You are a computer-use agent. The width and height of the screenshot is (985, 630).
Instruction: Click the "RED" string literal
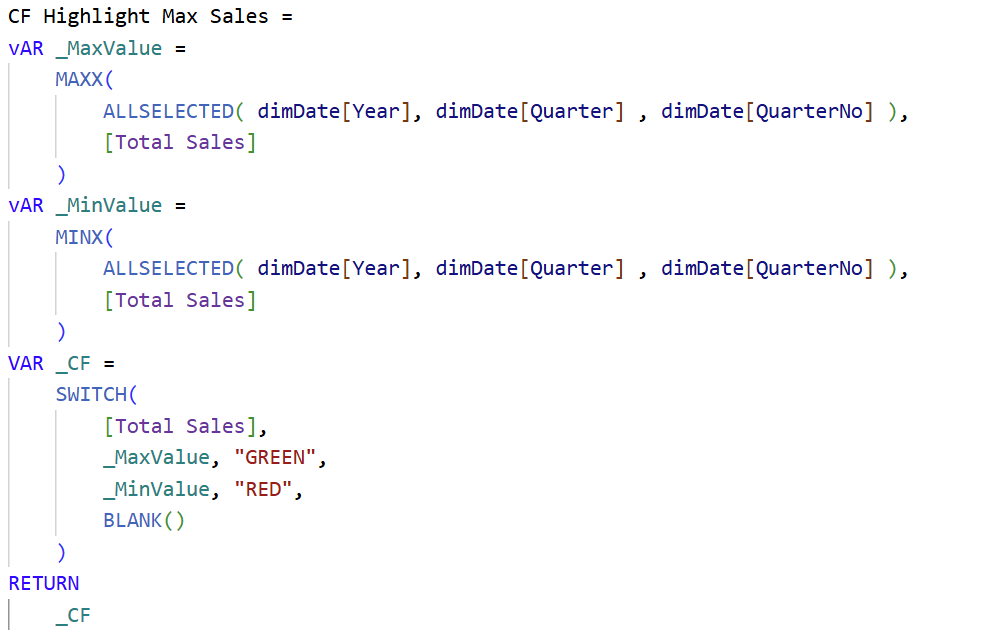point(263,489)
